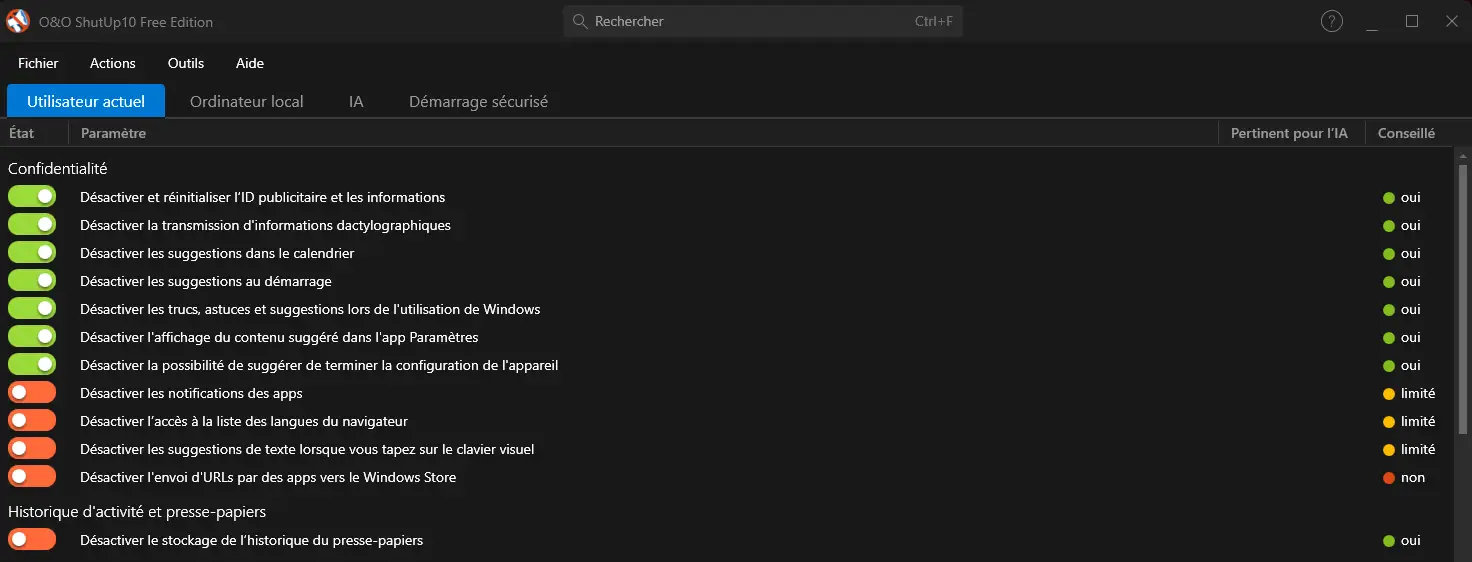Click the vertical scrollbar thumb
The height and width of the screenshot is (562, 1472).
[x=1464, y=299]
